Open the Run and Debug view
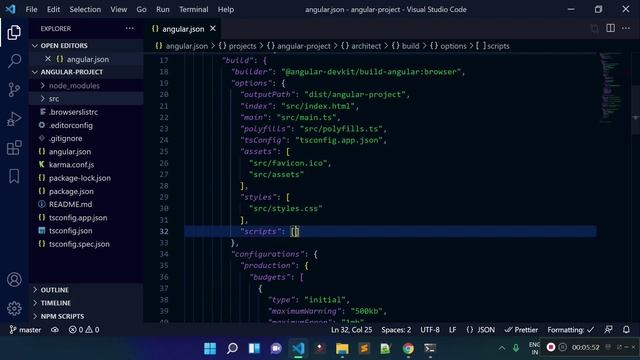 click(14, 119)
